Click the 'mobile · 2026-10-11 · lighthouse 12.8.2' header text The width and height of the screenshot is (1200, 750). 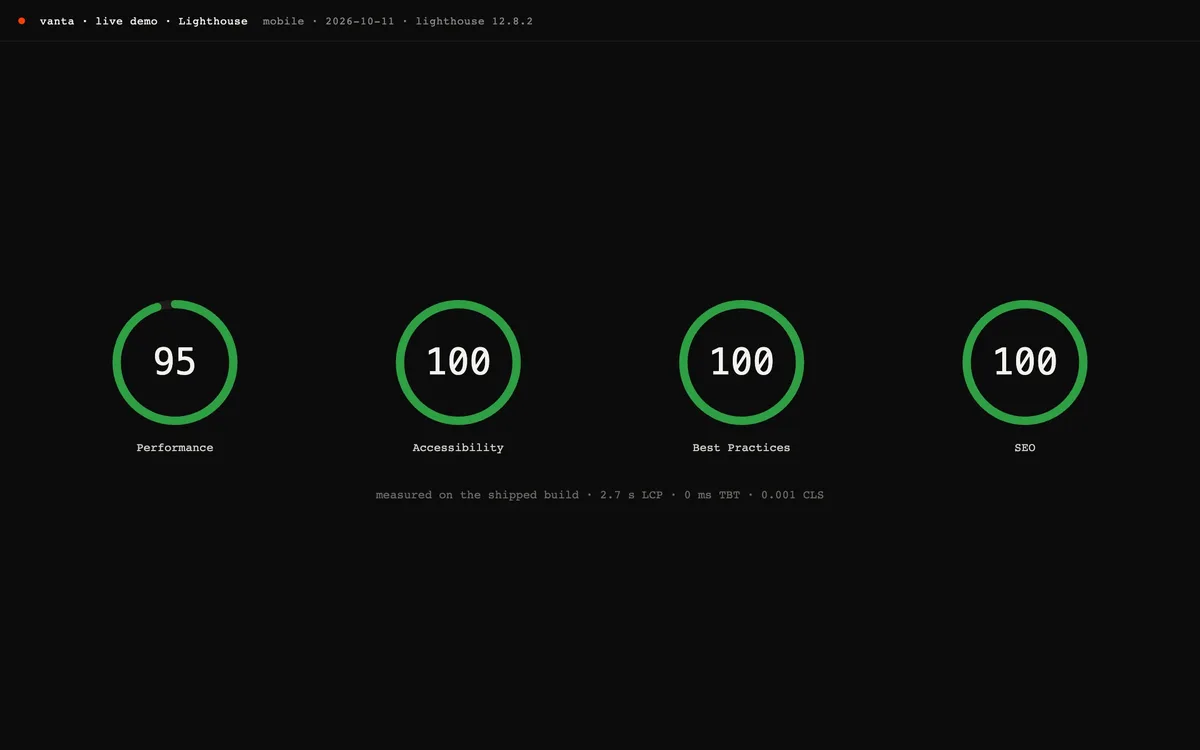click(398, 21)
